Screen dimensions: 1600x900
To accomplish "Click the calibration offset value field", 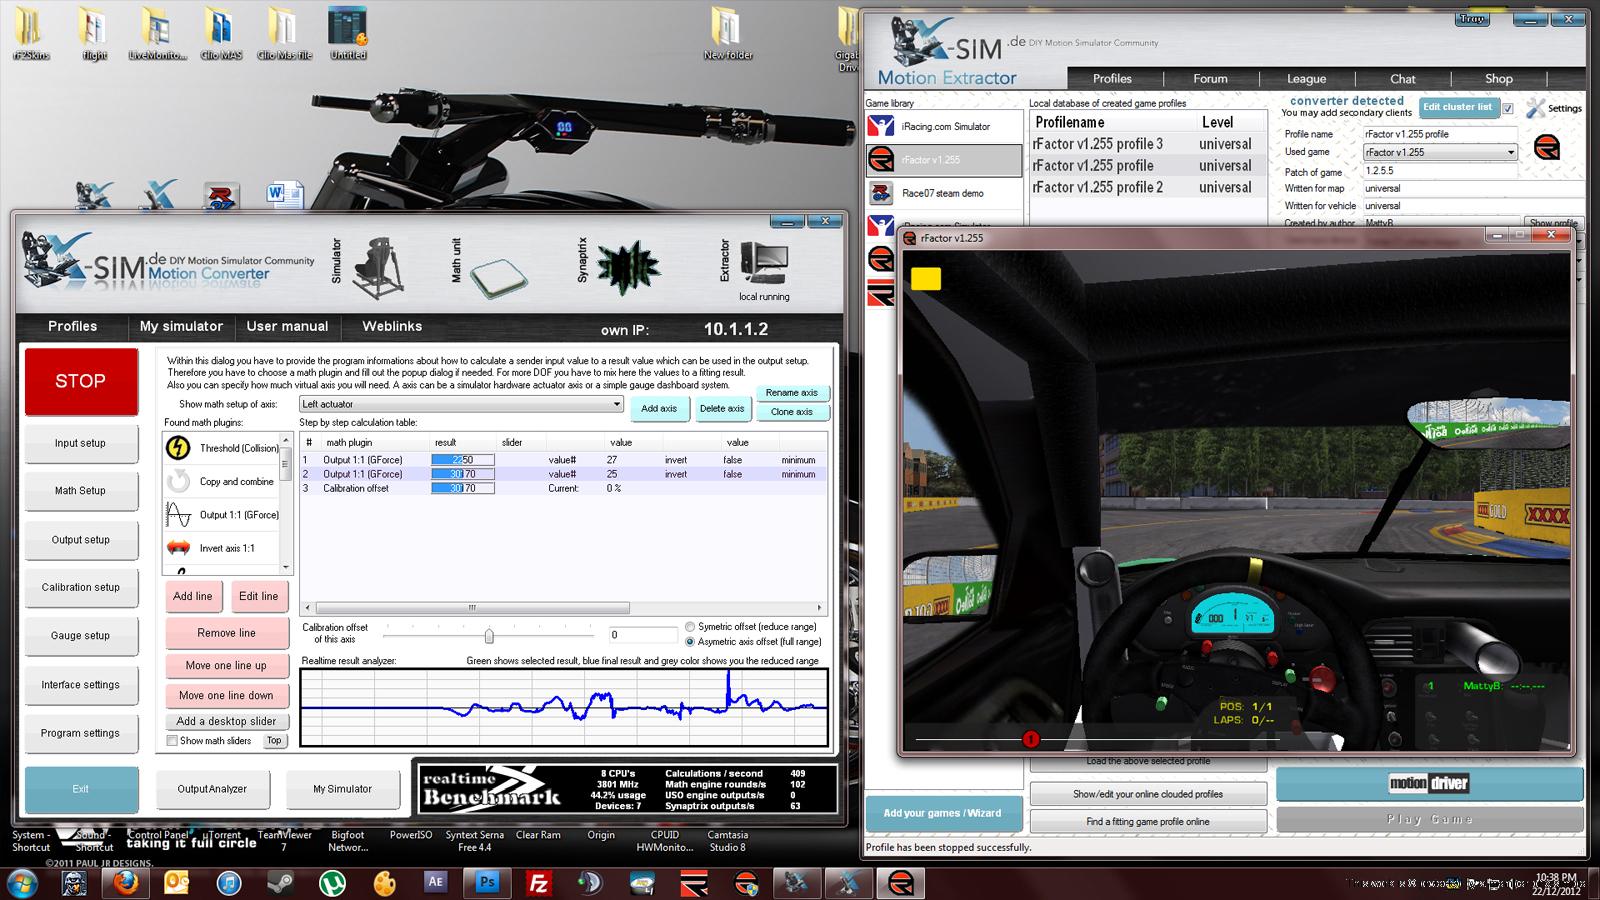I will pyautogui.click(x=642, y=635).
